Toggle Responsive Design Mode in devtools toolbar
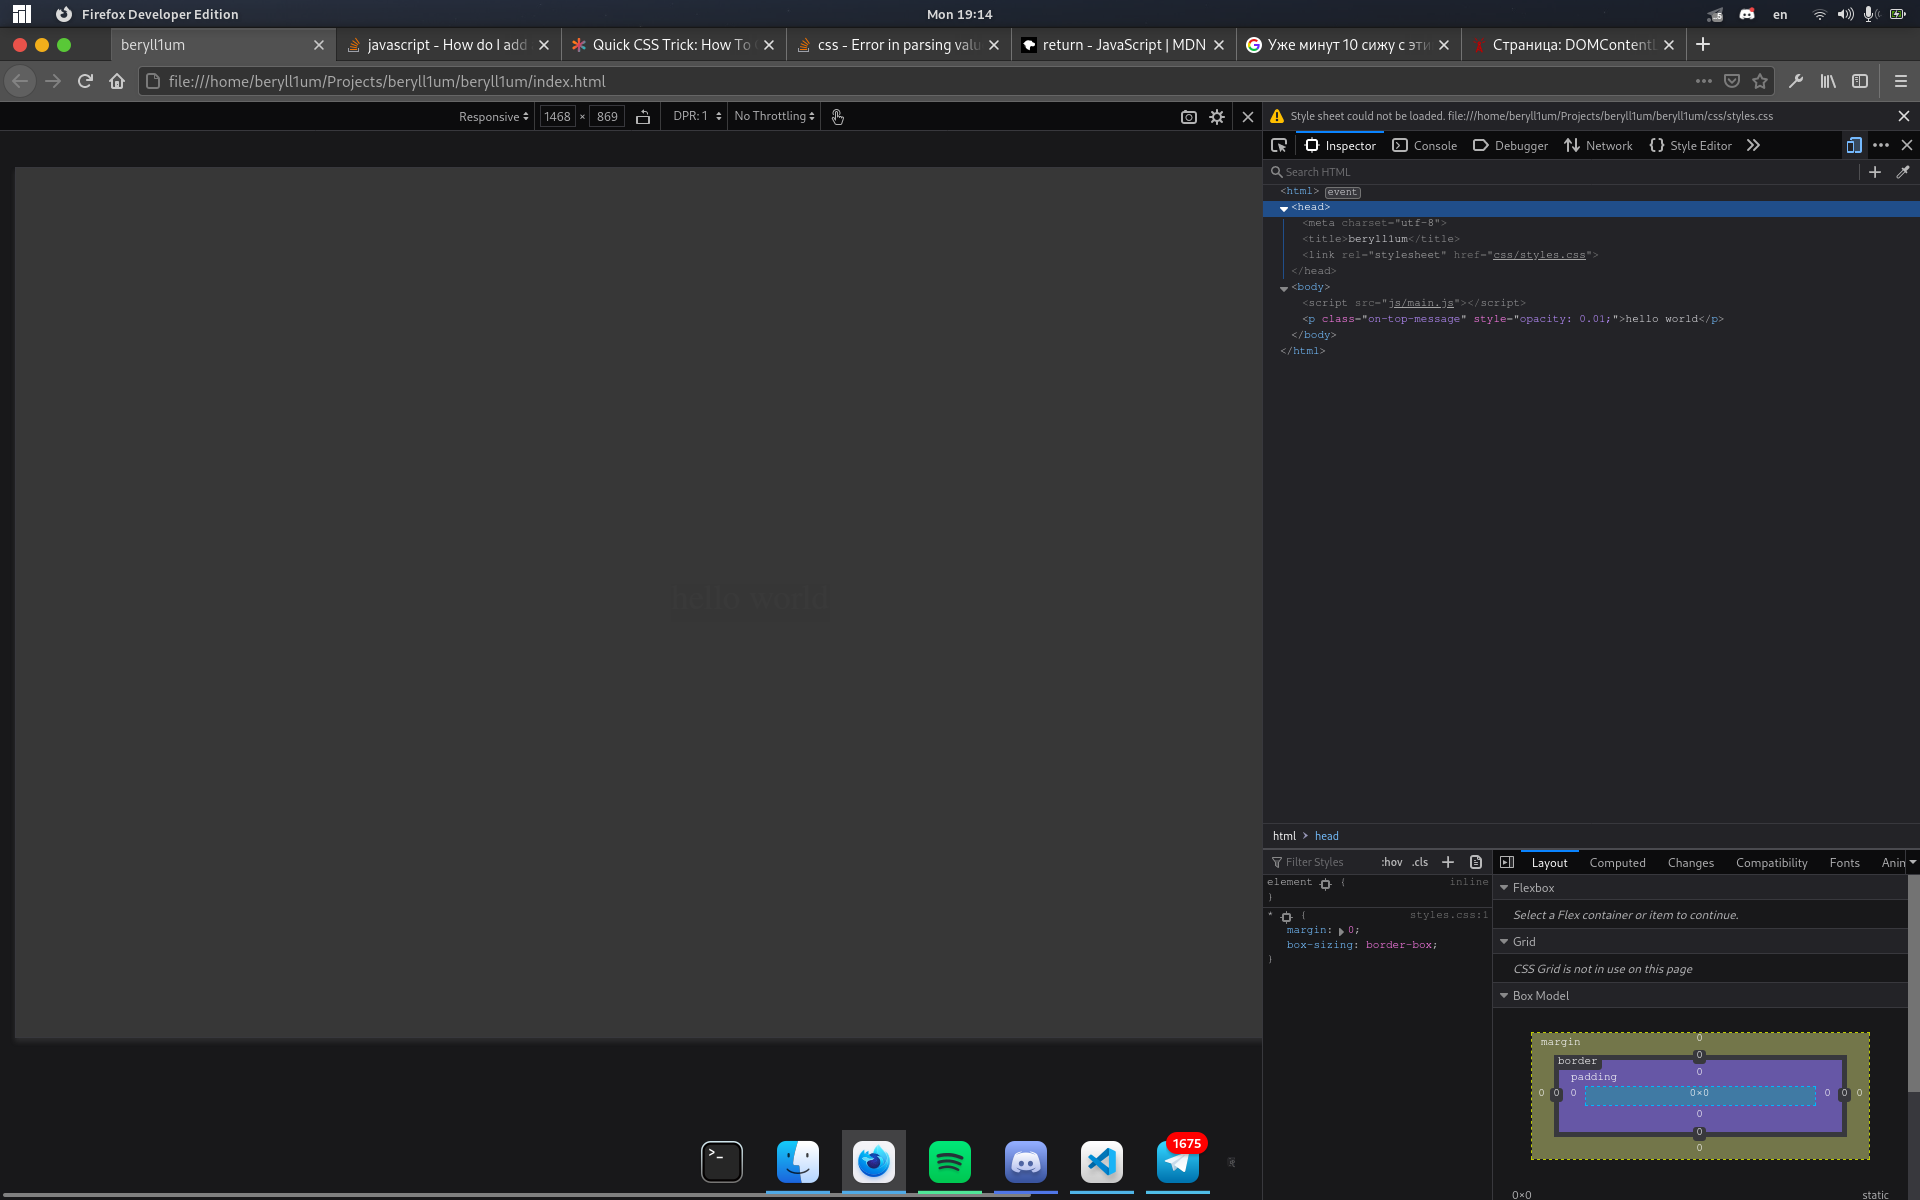The height and width of the screenshot is (1200, 1920). coord(1853,146)
